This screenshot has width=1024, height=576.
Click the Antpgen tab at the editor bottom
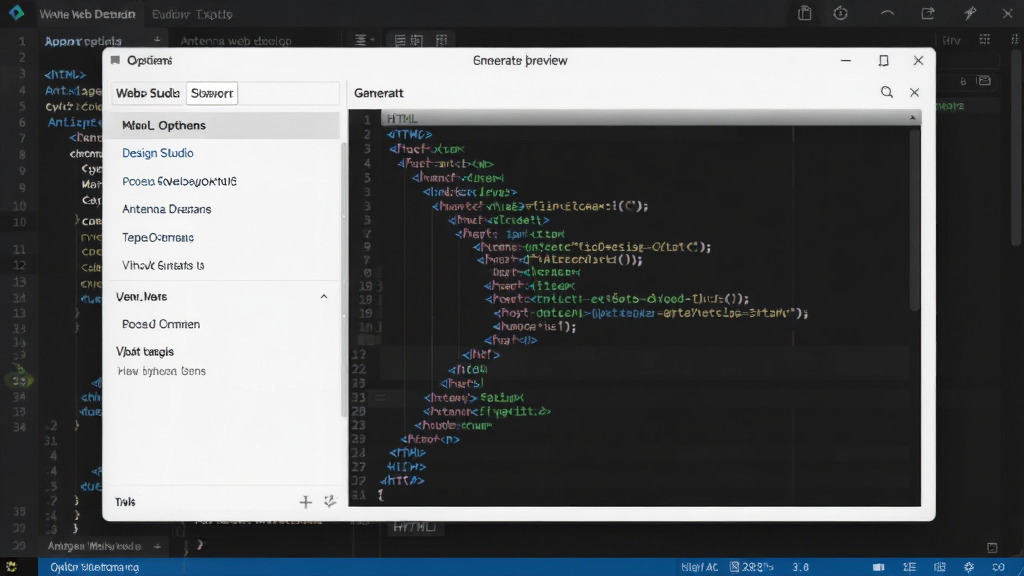click(x=94, y=546)
